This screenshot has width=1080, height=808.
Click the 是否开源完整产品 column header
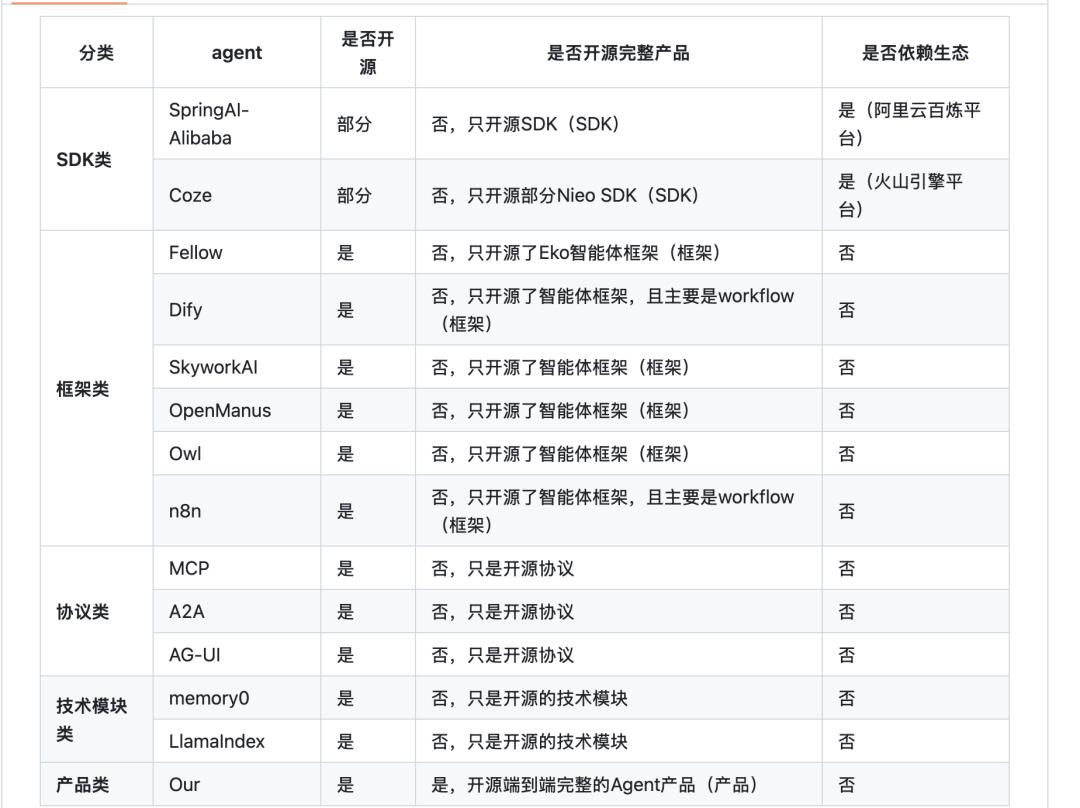pos(619,52)
